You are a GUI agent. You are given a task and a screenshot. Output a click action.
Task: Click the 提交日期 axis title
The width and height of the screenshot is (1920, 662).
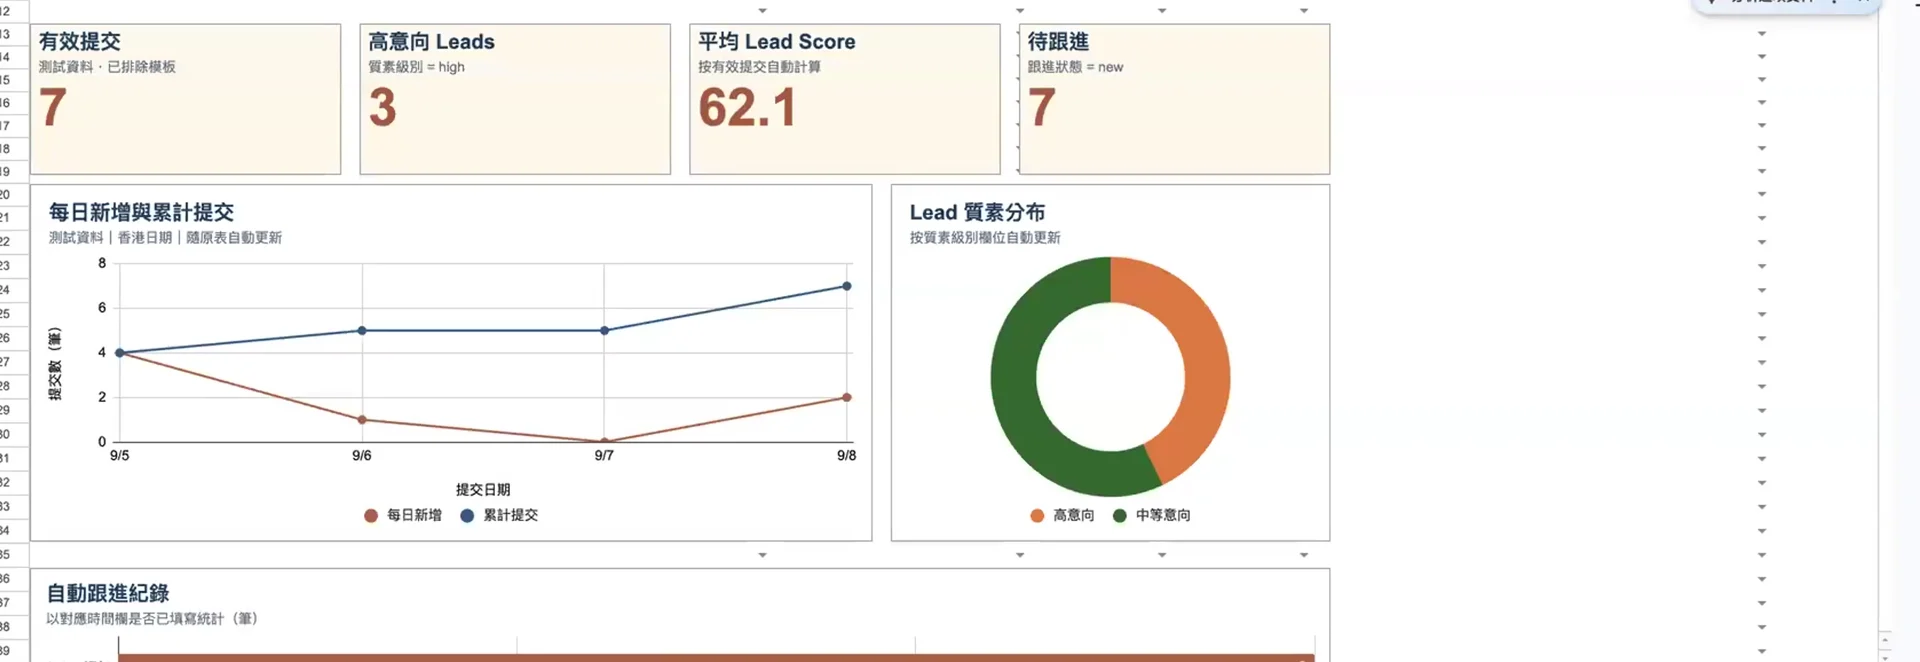483,490
